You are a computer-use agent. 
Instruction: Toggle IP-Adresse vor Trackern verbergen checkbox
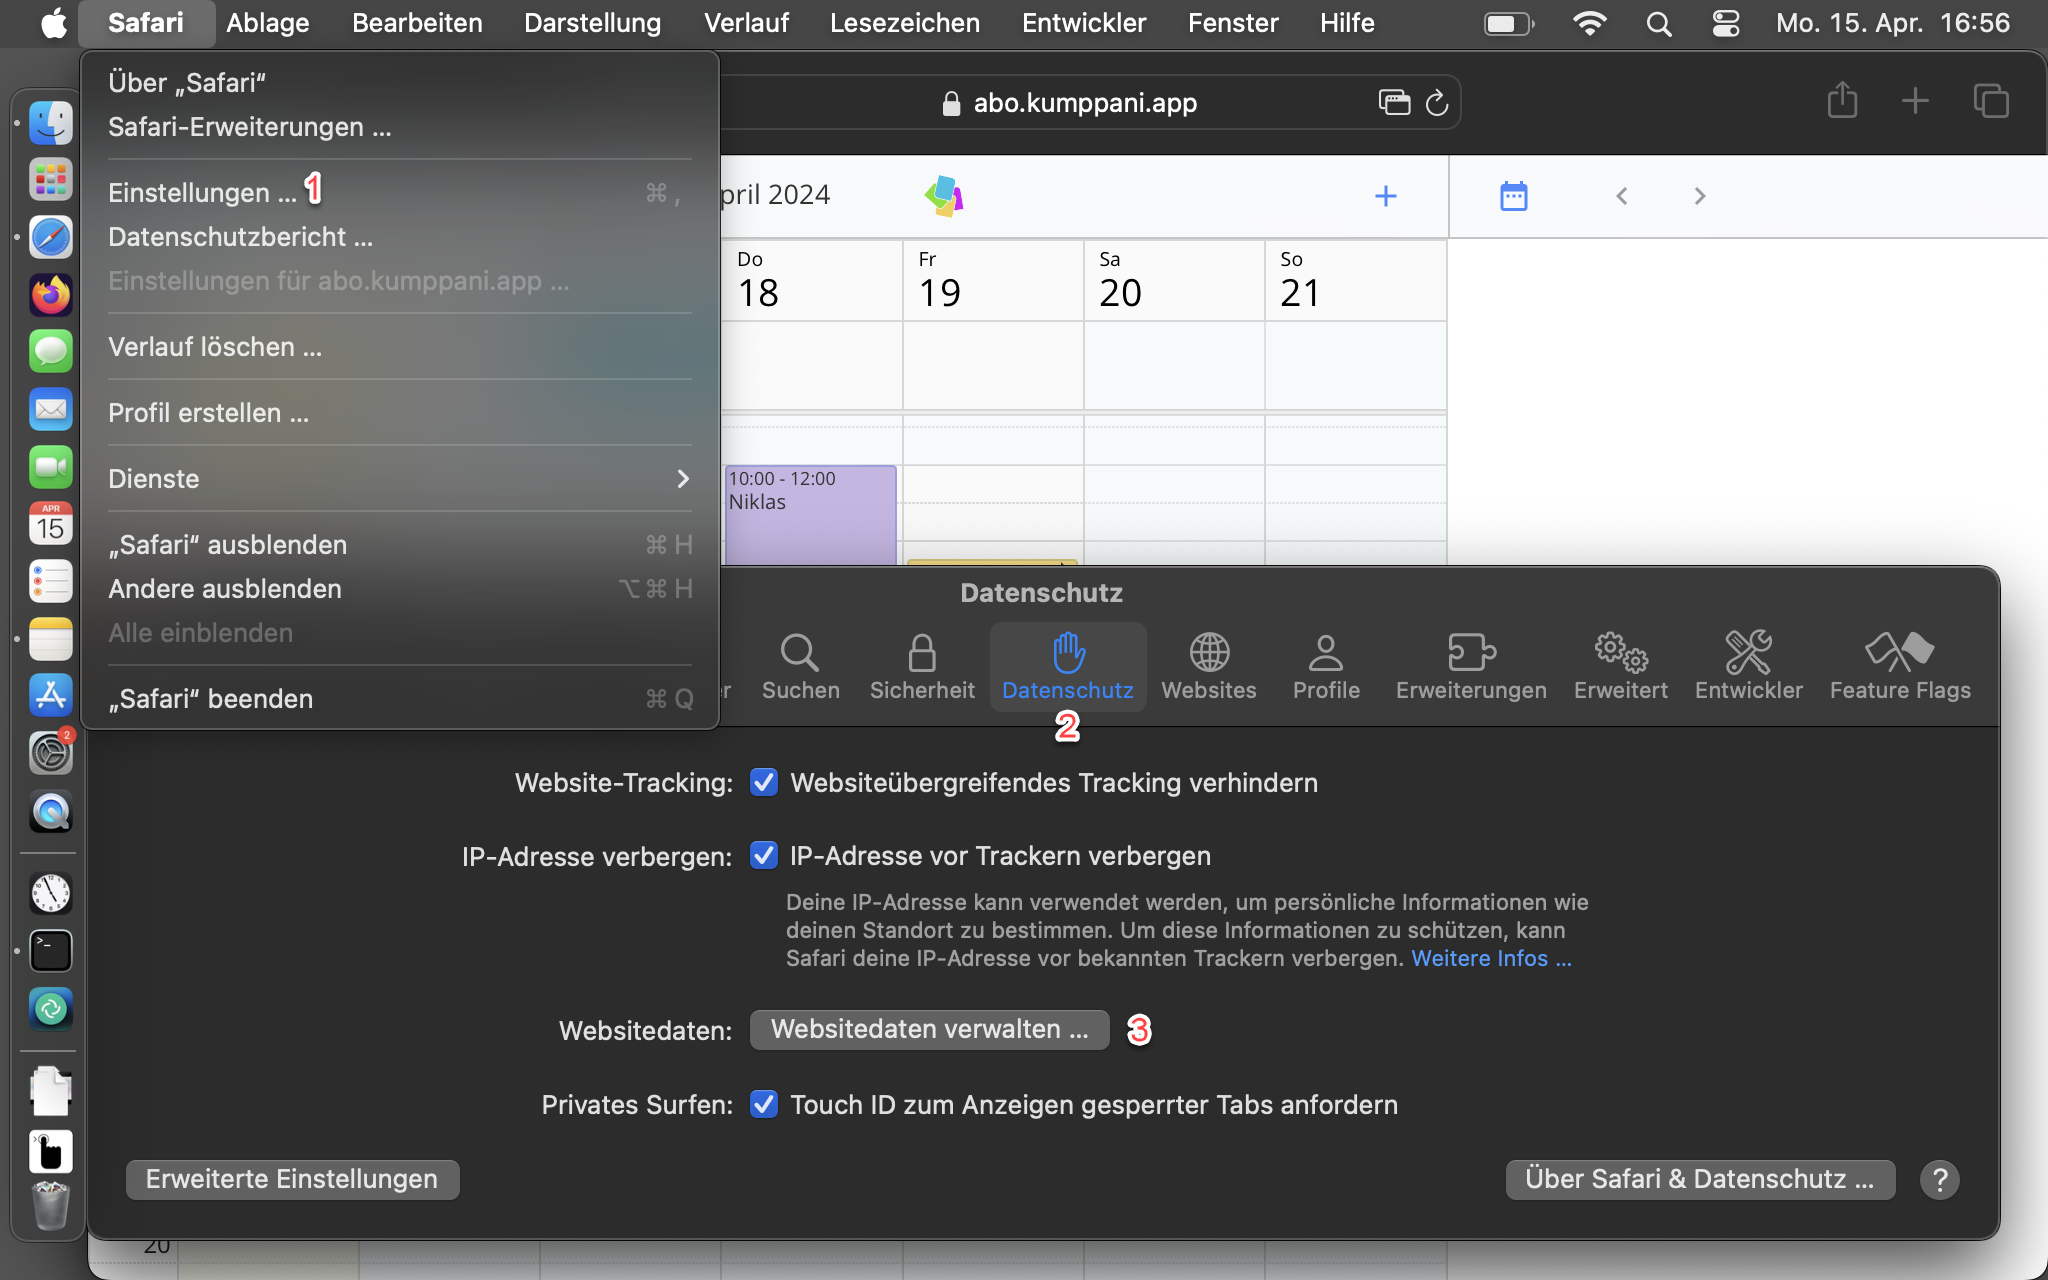(x=764, y=855)
